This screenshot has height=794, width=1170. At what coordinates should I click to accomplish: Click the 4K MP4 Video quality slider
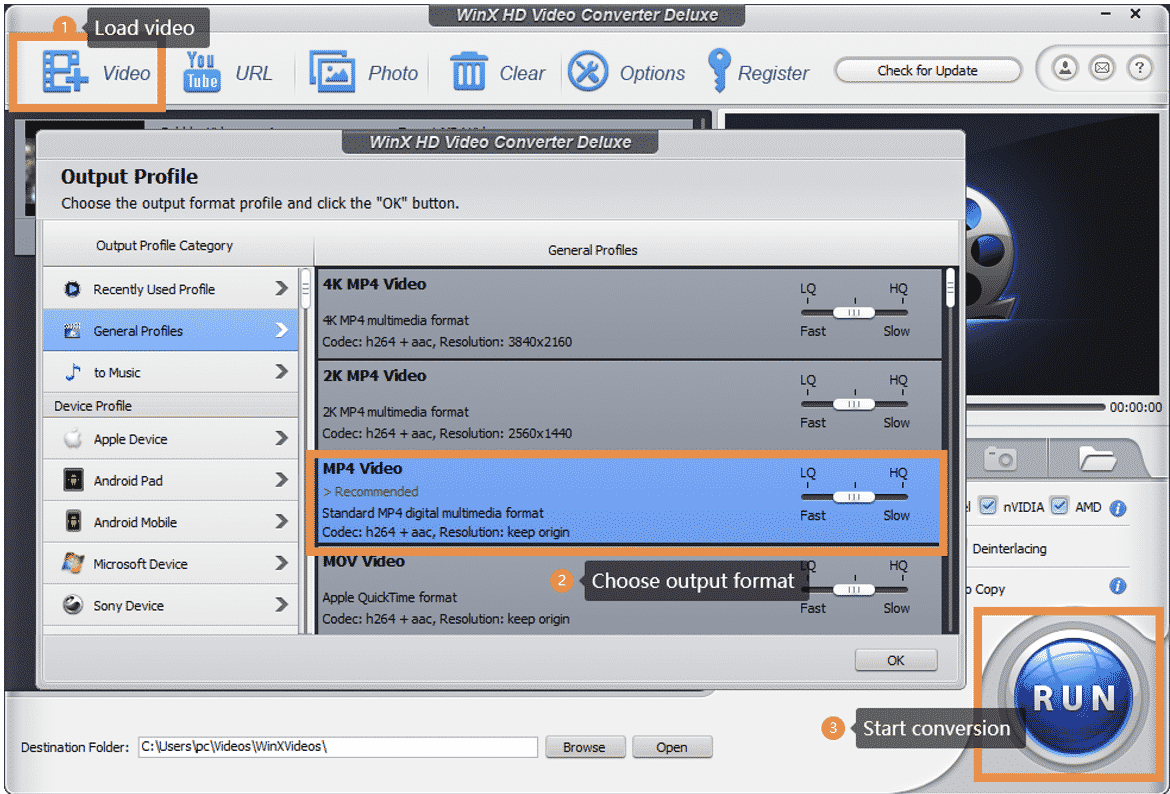pos(854,312)
